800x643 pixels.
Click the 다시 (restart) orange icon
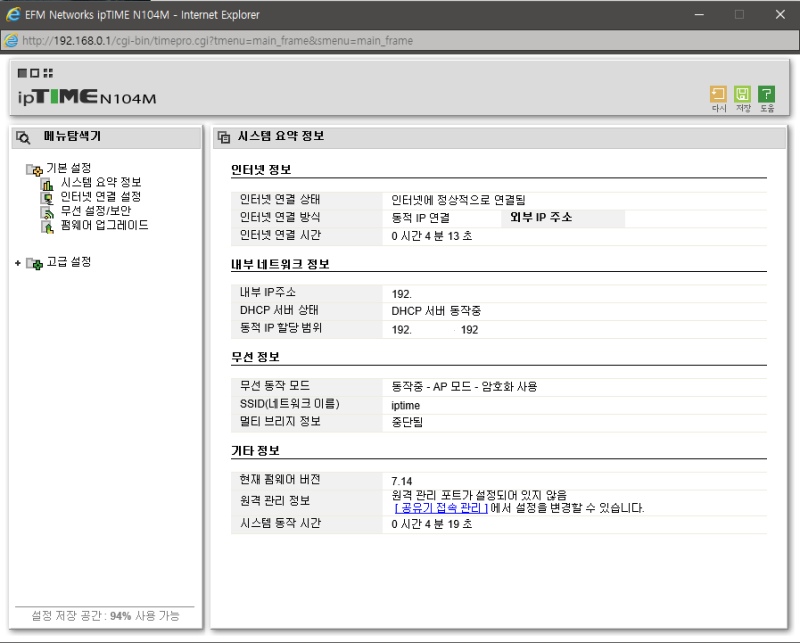coord(718,93)
